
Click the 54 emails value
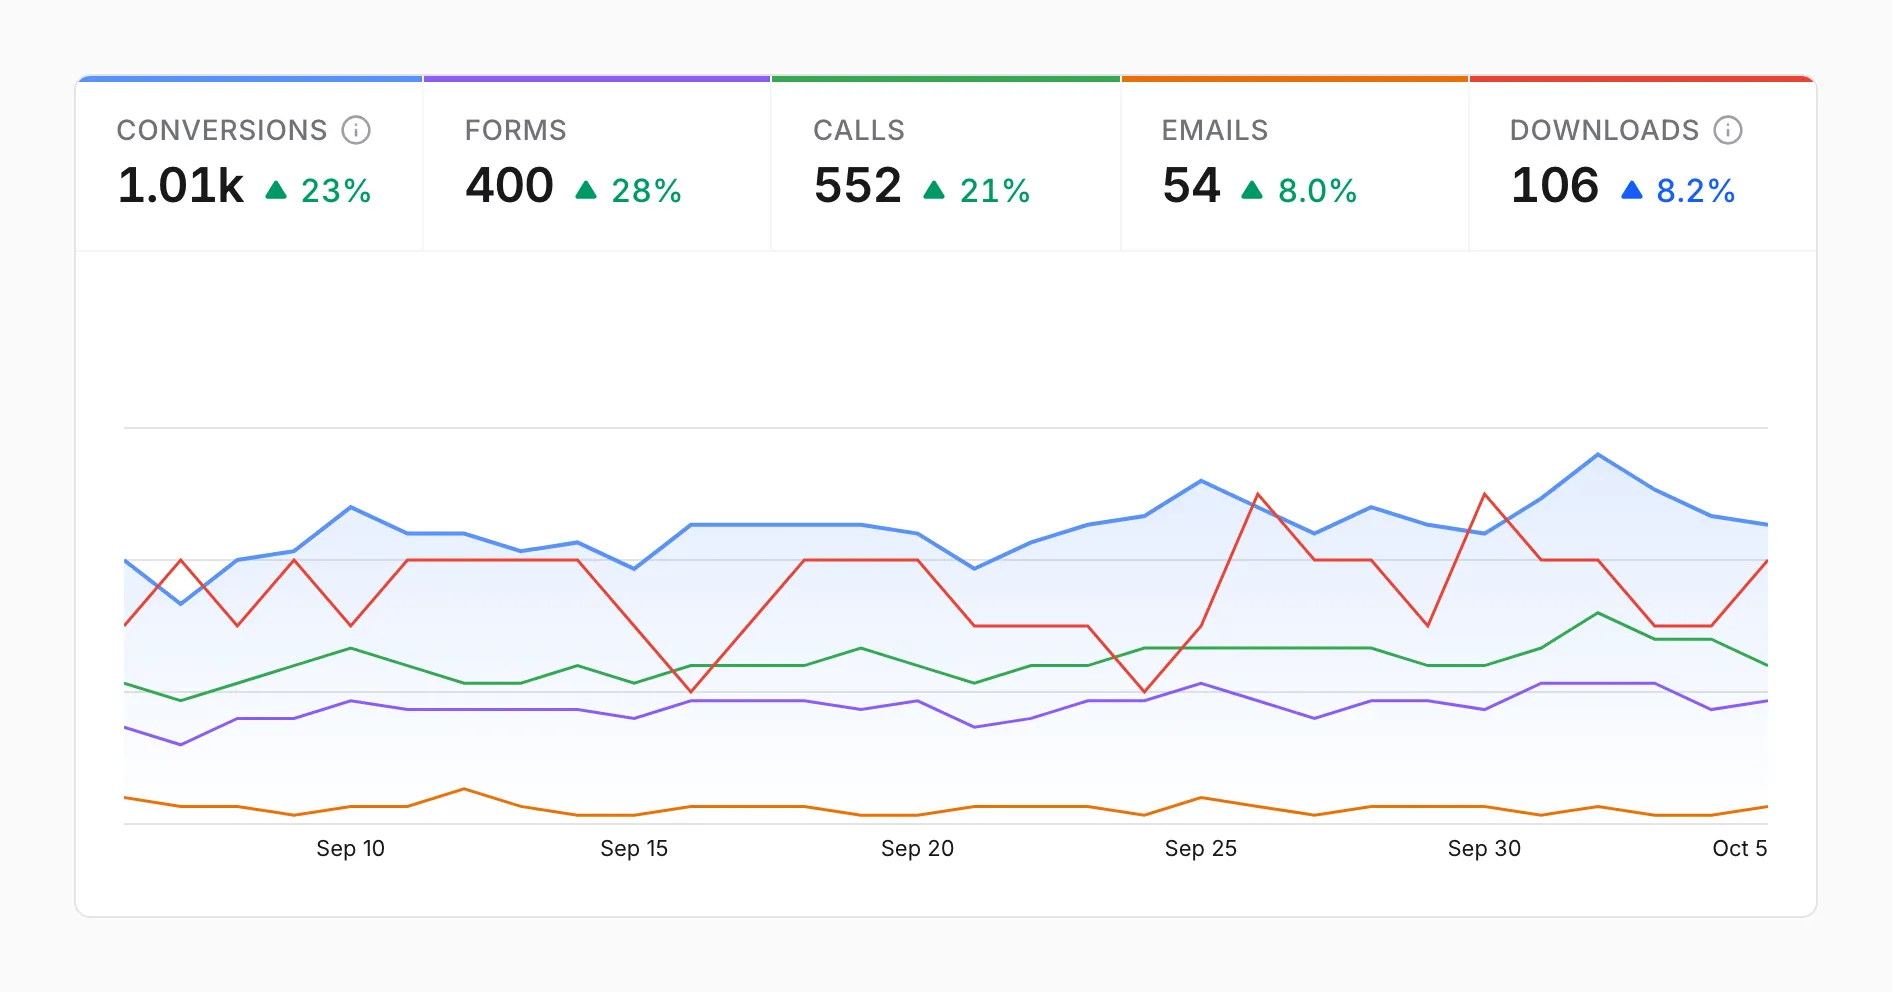click(1192, 186)
